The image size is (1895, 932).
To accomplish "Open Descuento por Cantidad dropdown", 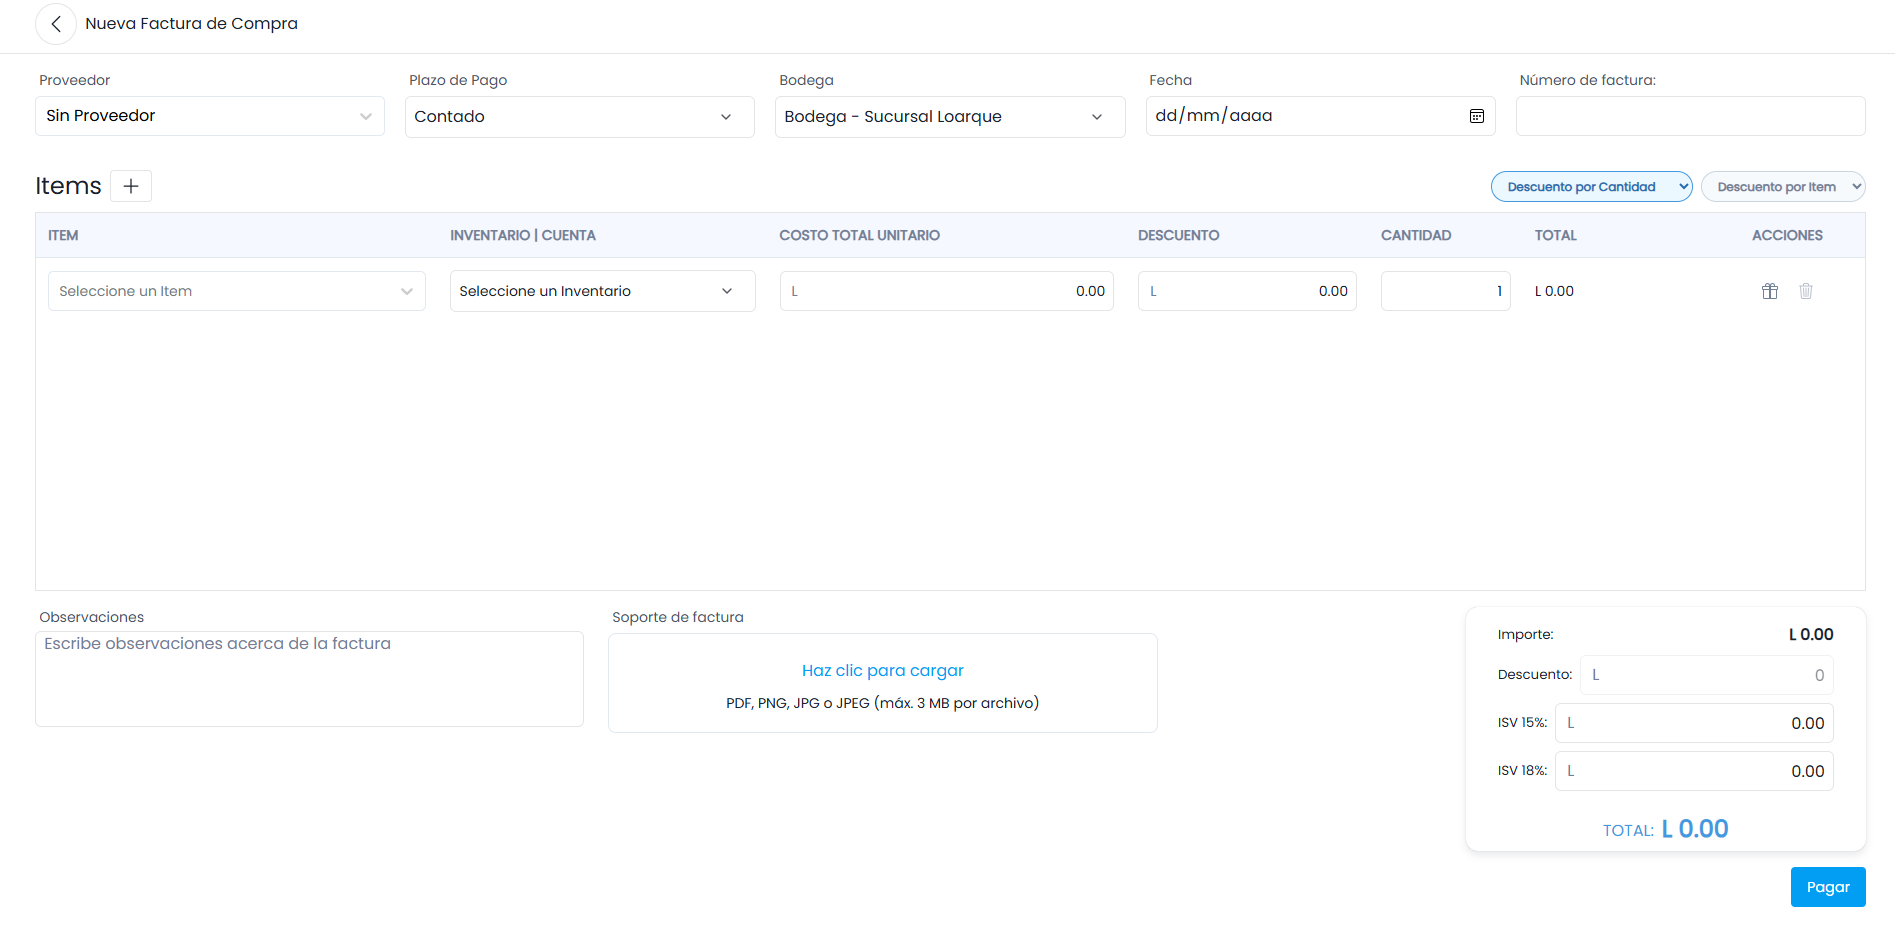I will (1591, 187).
